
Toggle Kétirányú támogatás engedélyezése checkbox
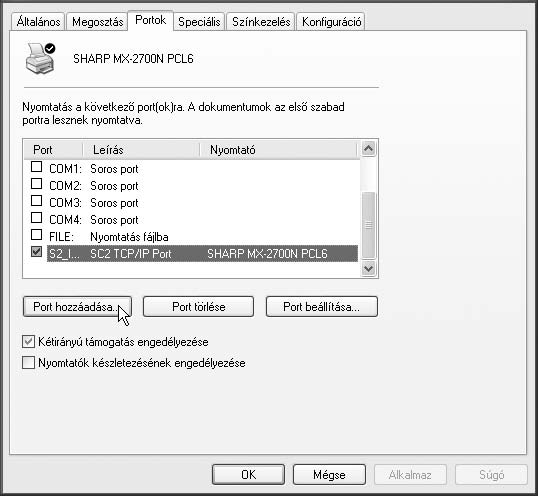point(28,342)
